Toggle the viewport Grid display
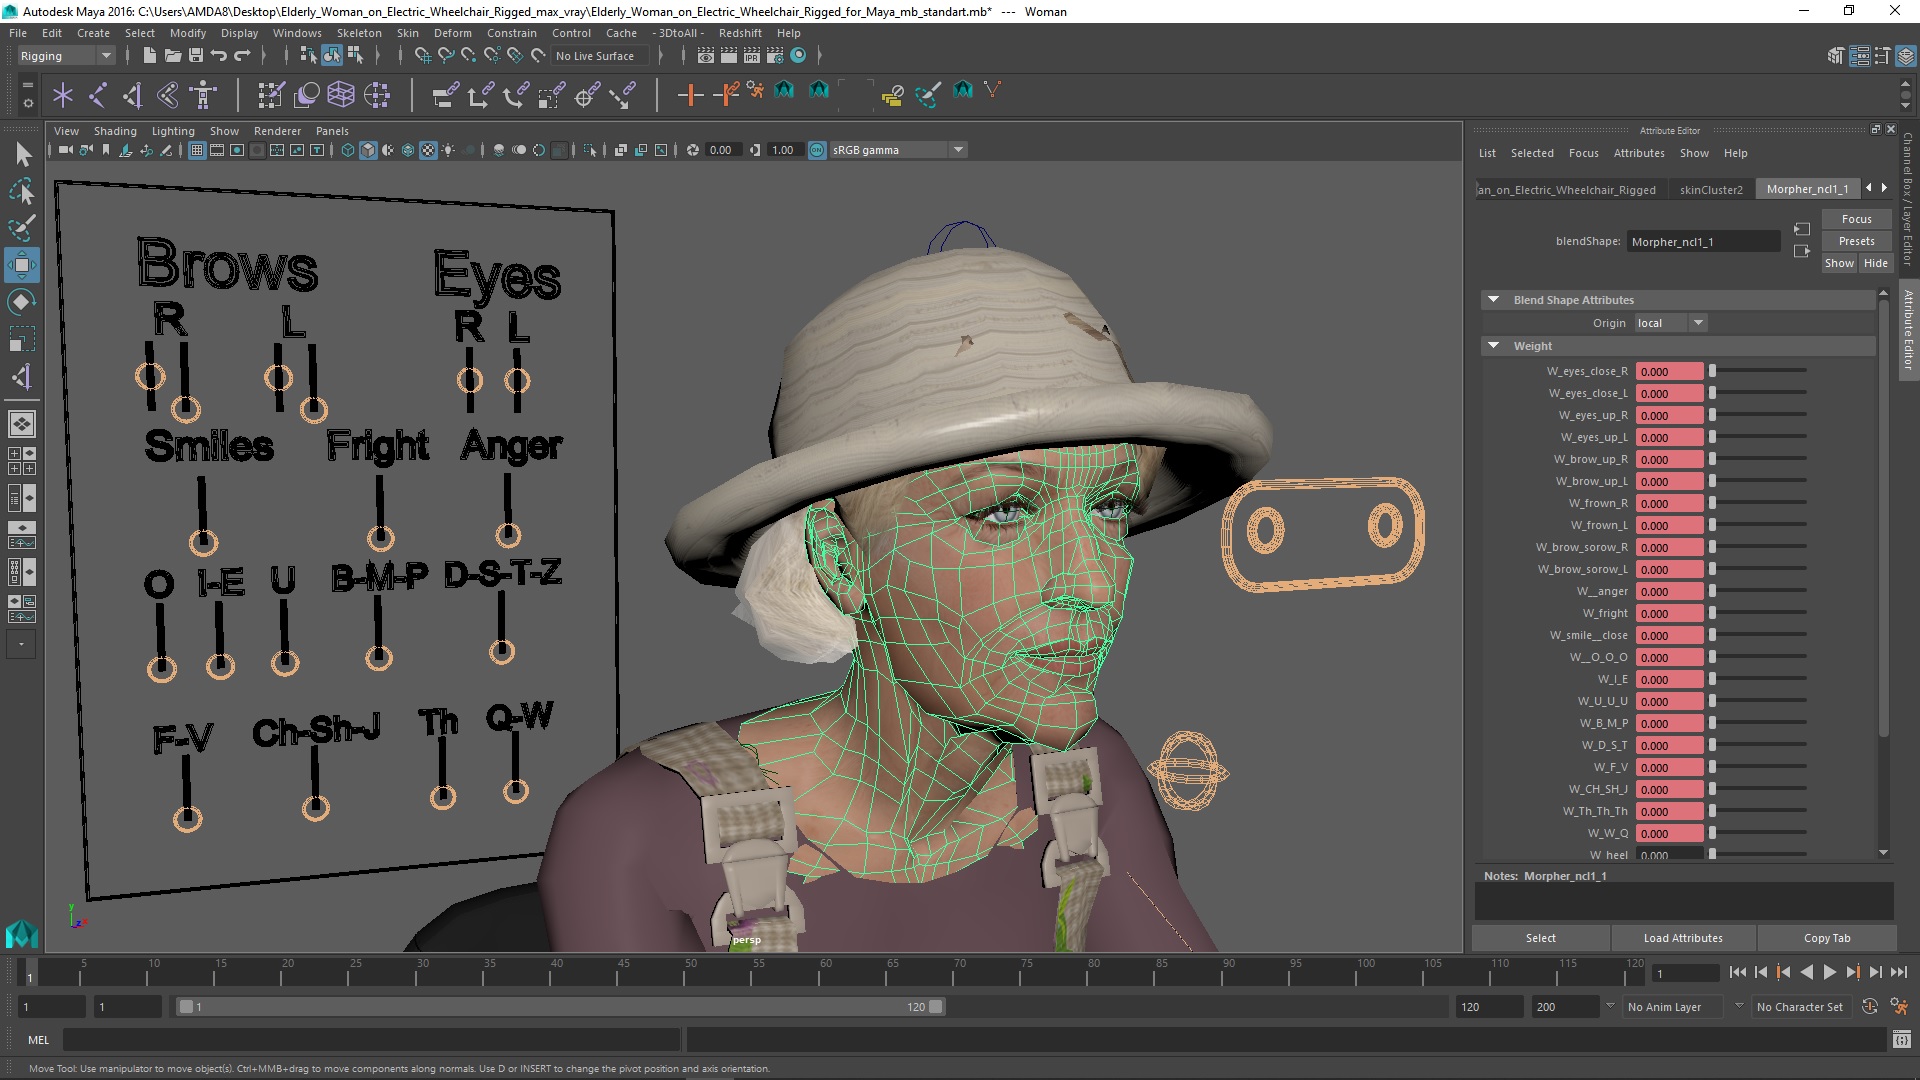Viewport: 1920px width, 1080px height. [197, 150]
